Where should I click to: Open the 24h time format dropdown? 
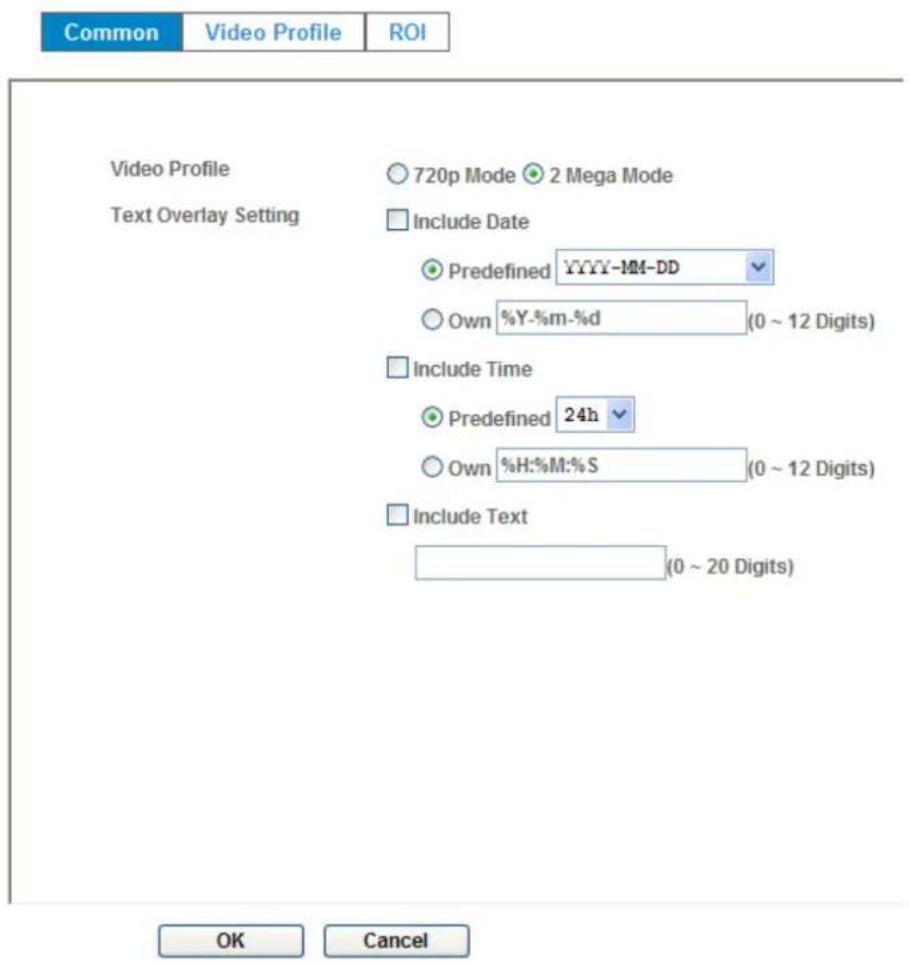coord(595,415)
